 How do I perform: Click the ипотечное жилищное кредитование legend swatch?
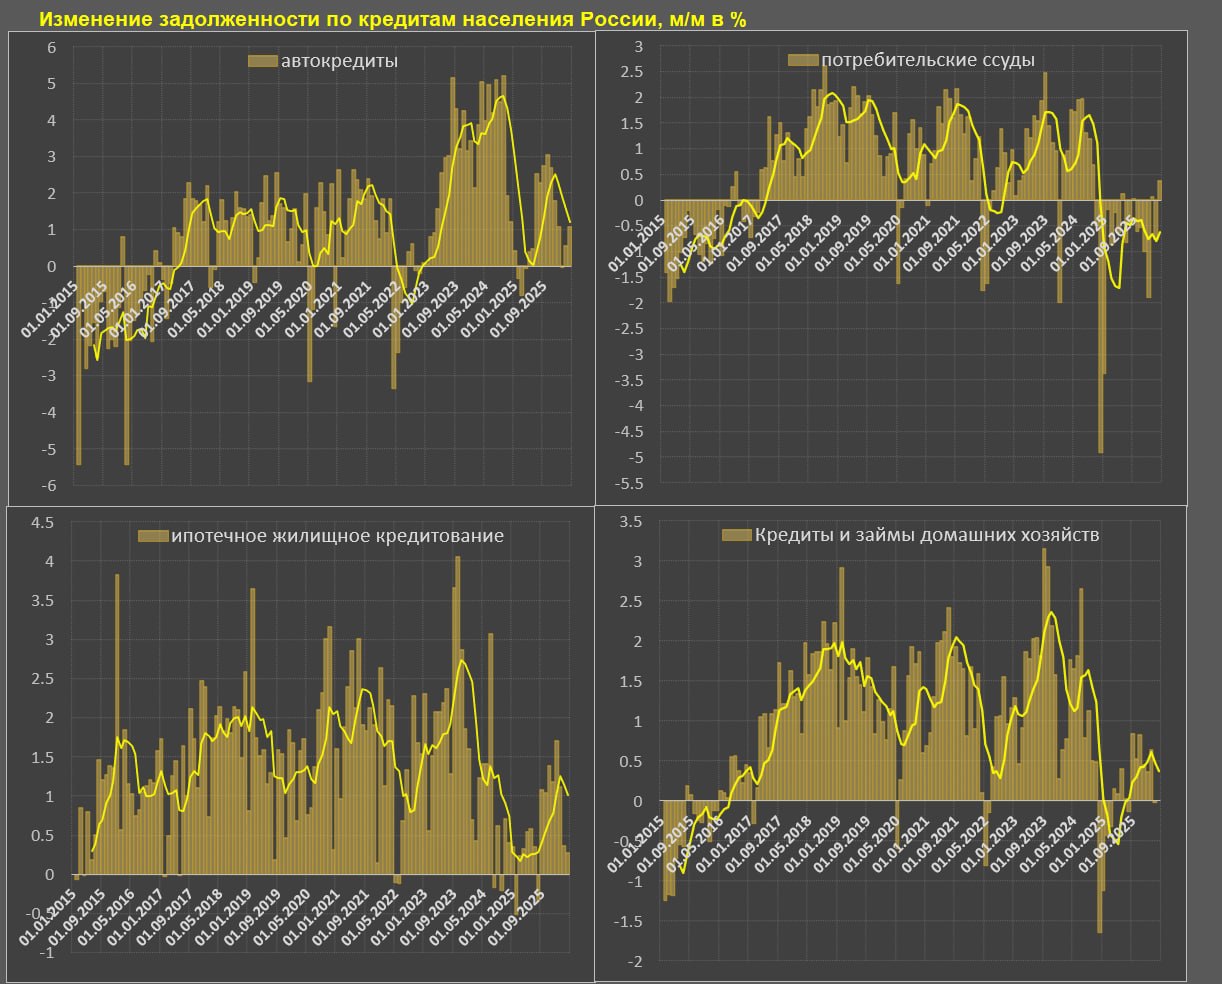tap(153, 536)
